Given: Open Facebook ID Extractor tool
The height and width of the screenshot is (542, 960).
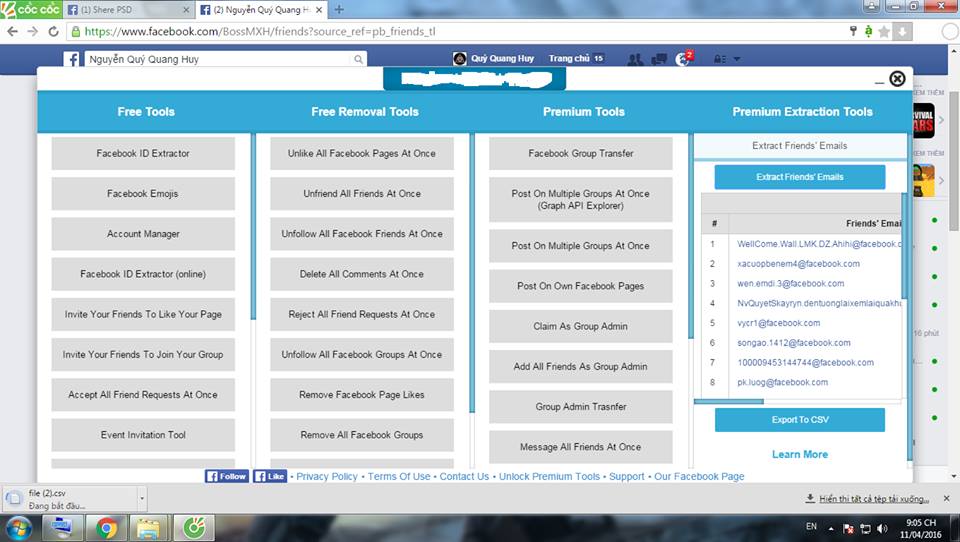Looking at the screenshot, I should click(x=143, y=153).
